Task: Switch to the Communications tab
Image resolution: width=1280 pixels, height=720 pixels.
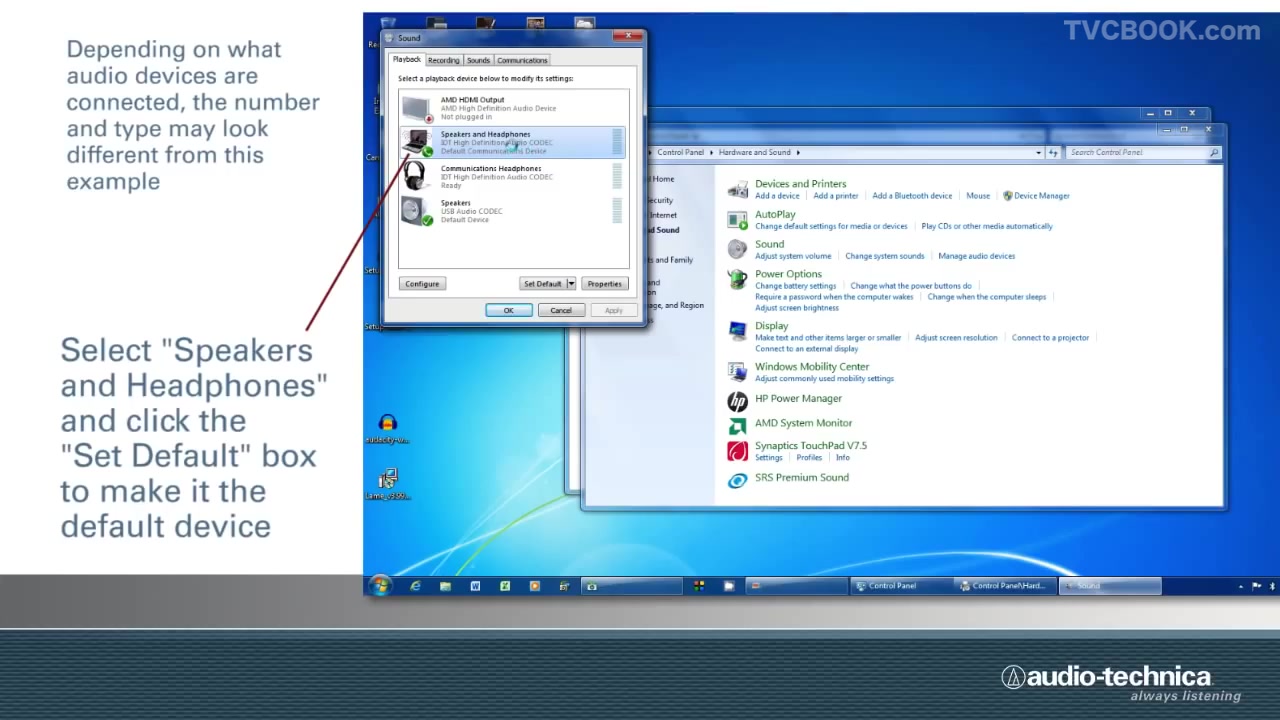Action: coord(522,60)
